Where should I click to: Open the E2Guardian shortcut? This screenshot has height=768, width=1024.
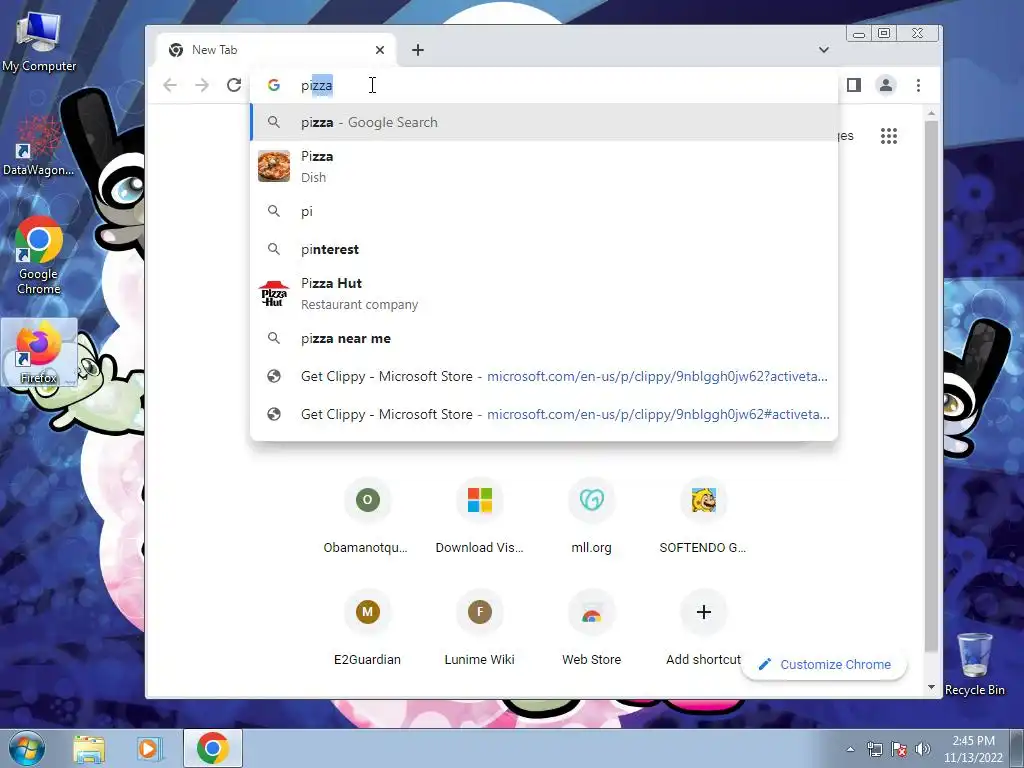tap(367, 628)
